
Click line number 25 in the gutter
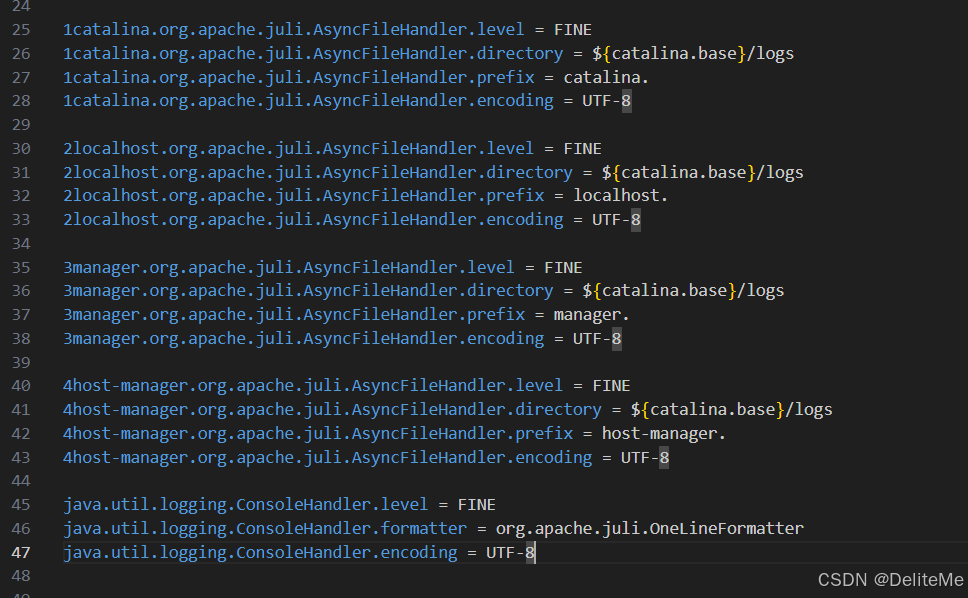pos(21,30)
